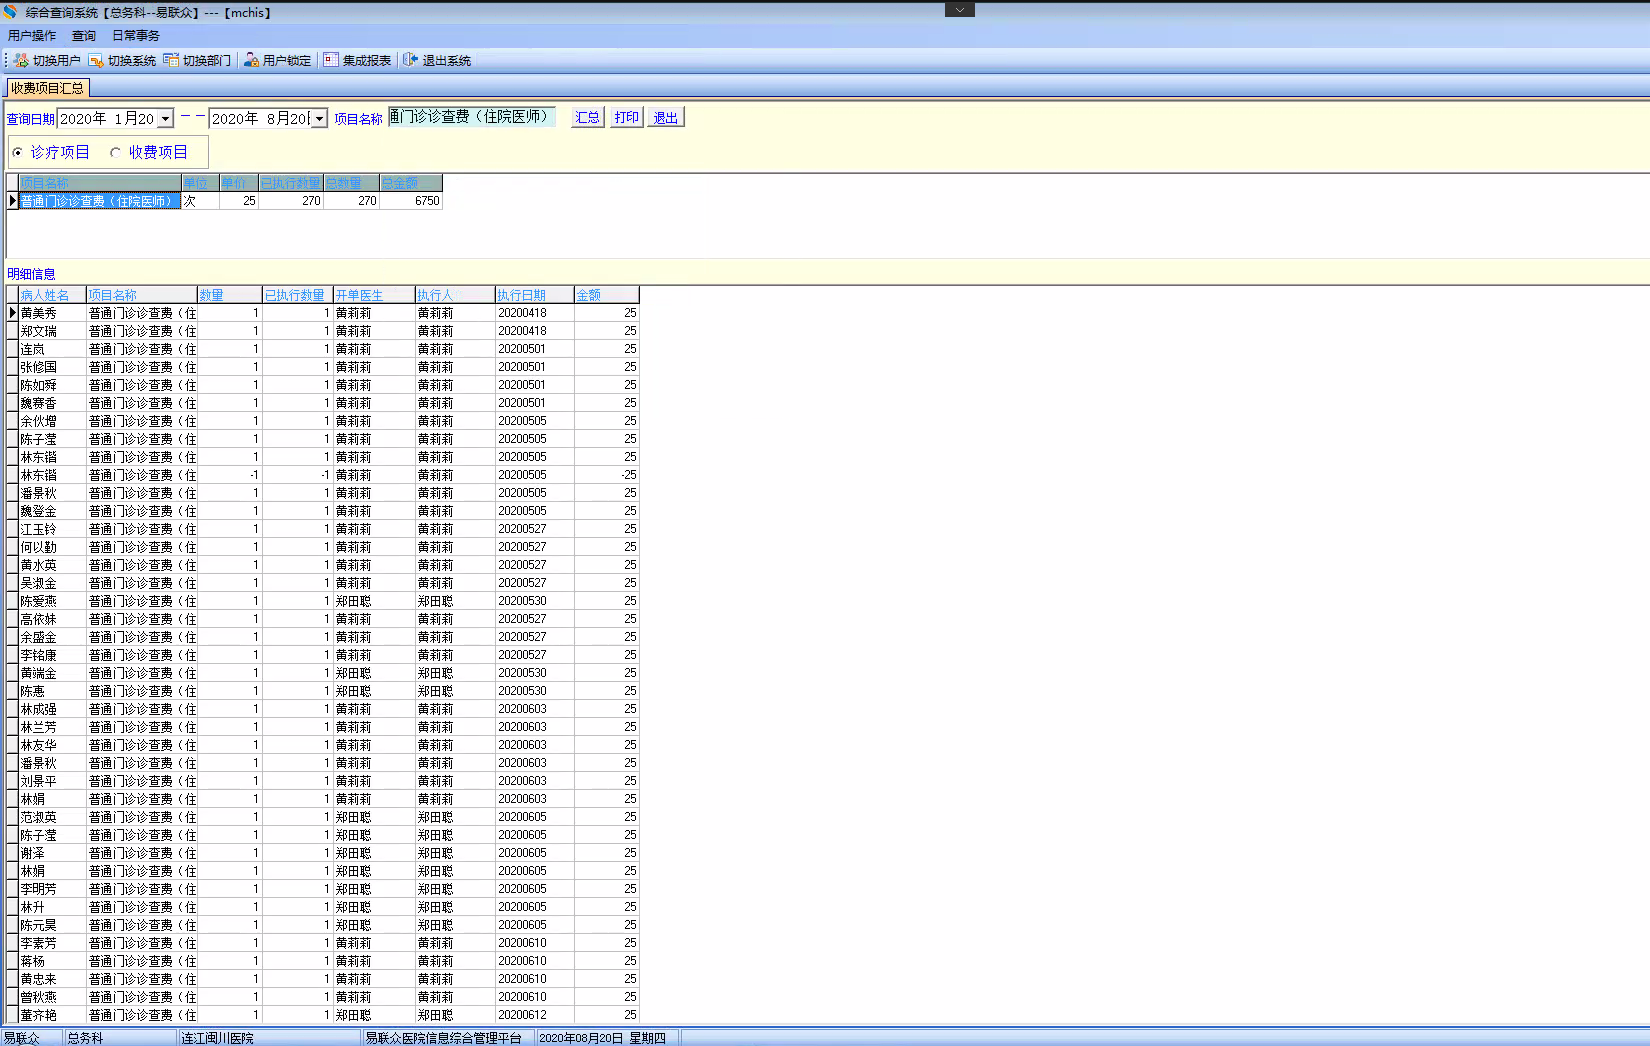Click the 金额 column header
1650x1046 pixels.
[x=606, y=295]
